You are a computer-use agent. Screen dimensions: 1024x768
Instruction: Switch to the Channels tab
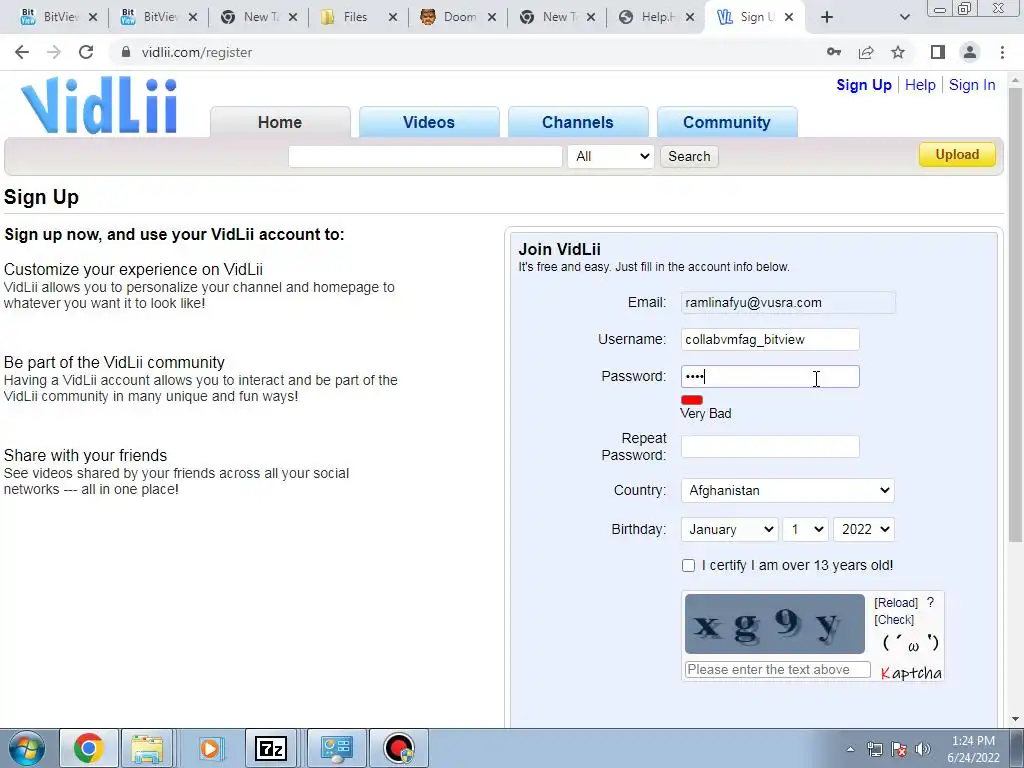click(x=577, y=122)
